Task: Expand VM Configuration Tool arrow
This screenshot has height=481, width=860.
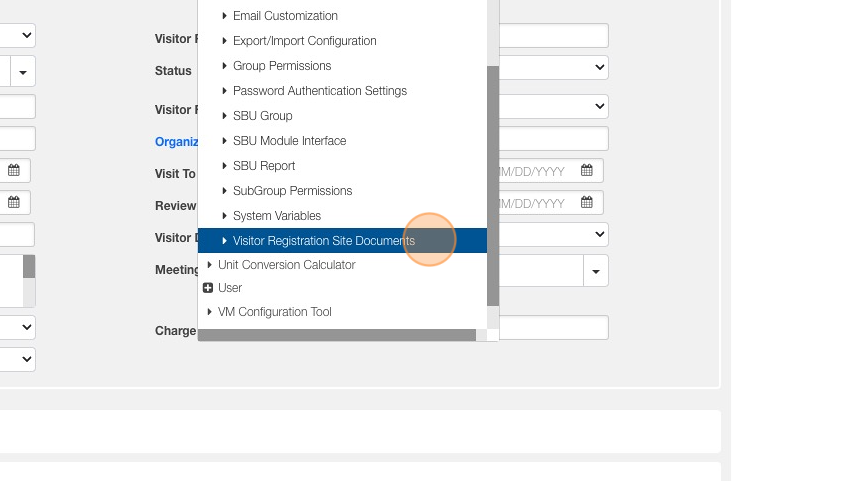Action: pyautogui.click(x=210, y=312)
